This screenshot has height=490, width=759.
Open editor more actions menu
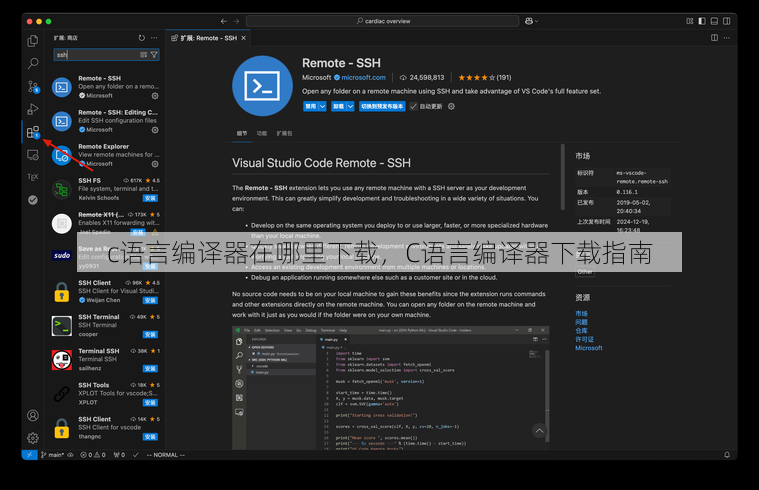pyautogui.click(x=727, y=38)
